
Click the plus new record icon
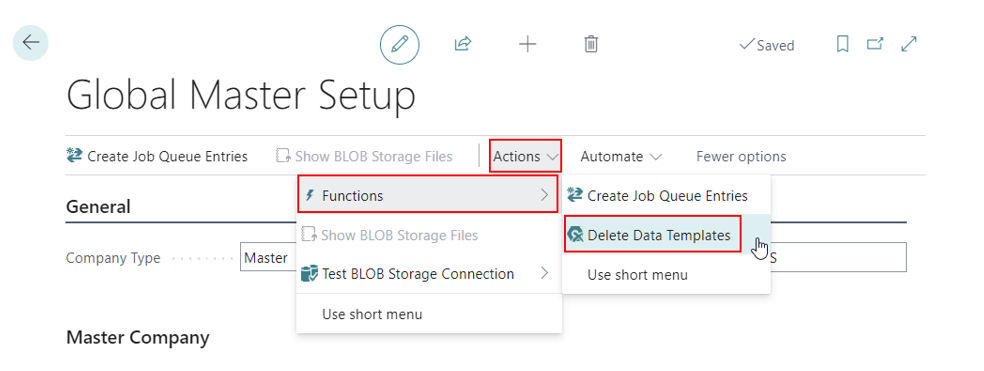[527, 44]
